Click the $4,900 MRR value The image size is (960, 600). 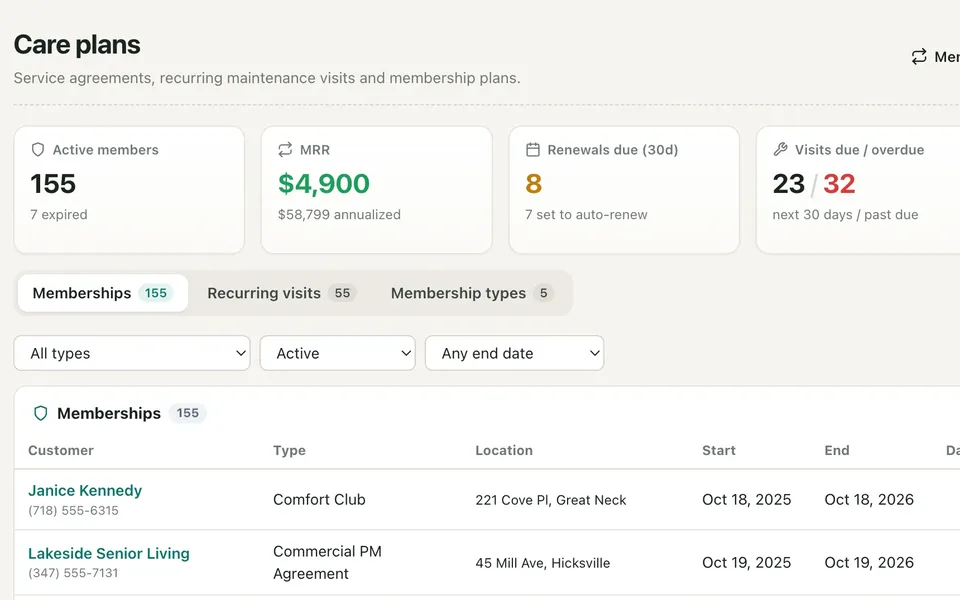pyautogui.click(x=324, y=184)
